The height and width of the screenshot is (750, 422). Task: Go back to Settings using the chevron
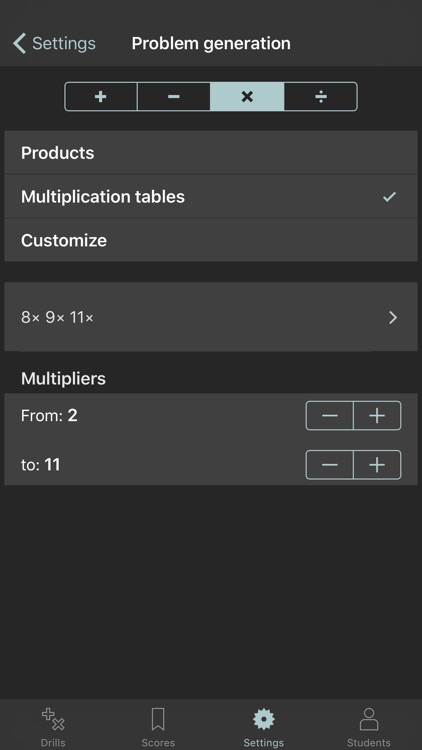coord(19,44)
